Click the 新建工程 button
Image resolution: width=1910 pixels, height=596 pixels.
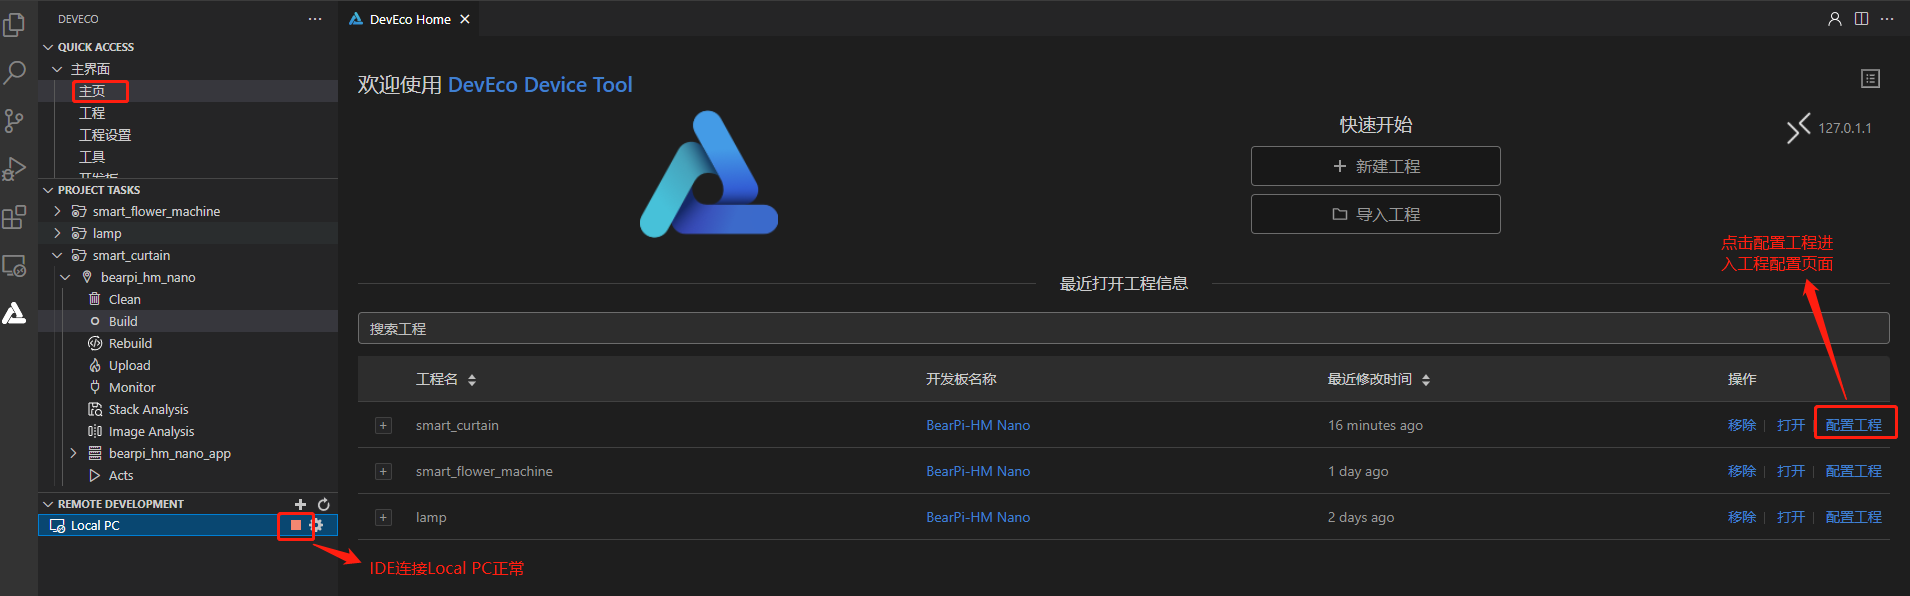tap(1375, 166)
